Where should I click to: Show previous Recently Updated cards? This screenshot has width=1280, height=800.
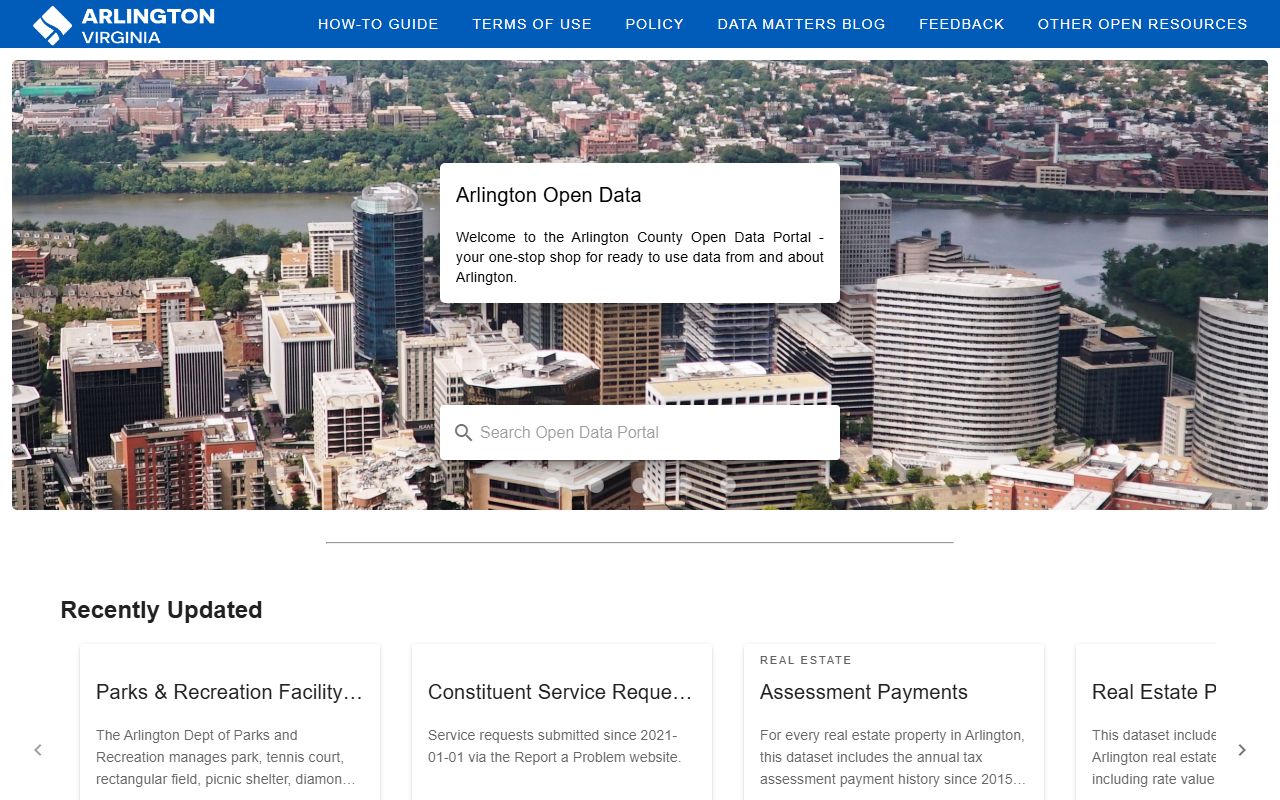[38, 750]
